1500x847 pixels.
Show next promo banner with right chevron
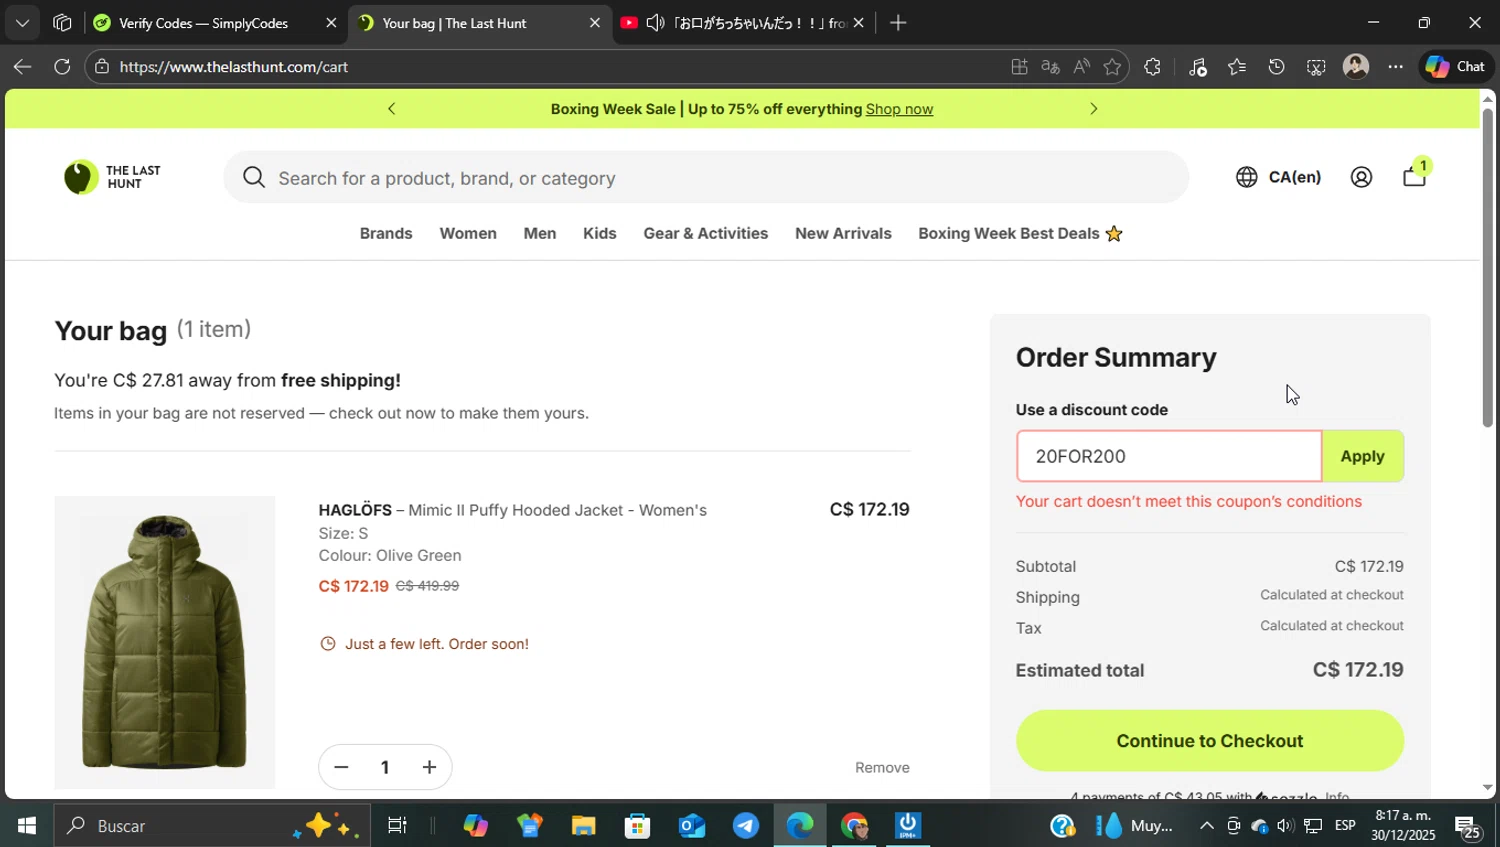(x=1093, y=109)
